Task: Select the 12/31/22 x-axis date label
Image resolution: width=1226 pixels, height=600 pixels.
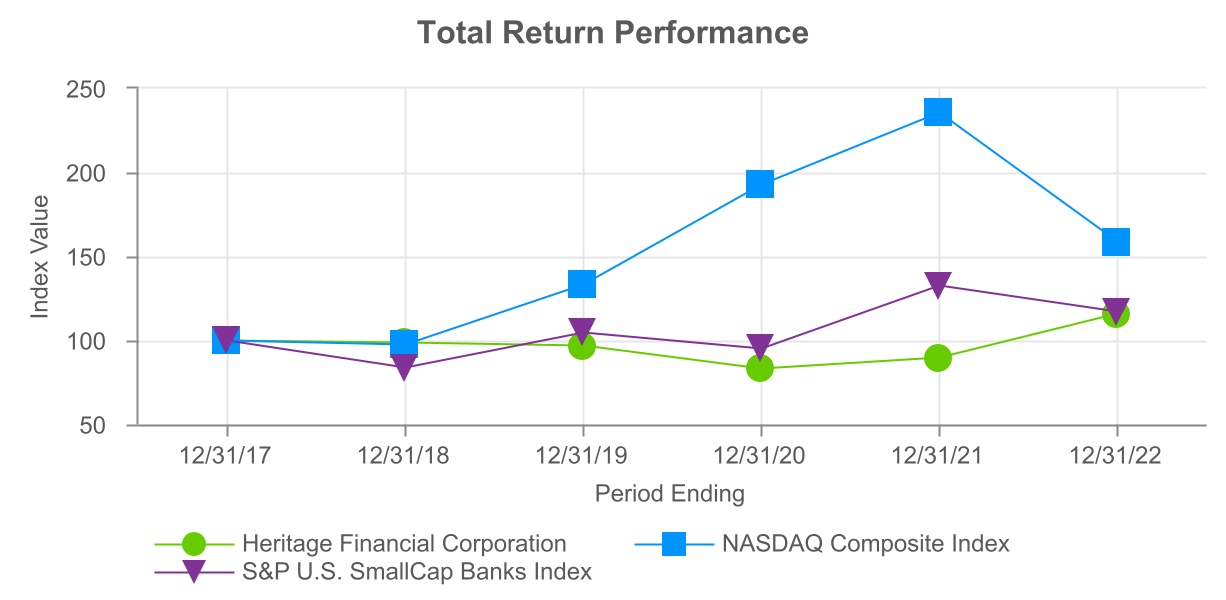Action: click(x=1115, y=453)
